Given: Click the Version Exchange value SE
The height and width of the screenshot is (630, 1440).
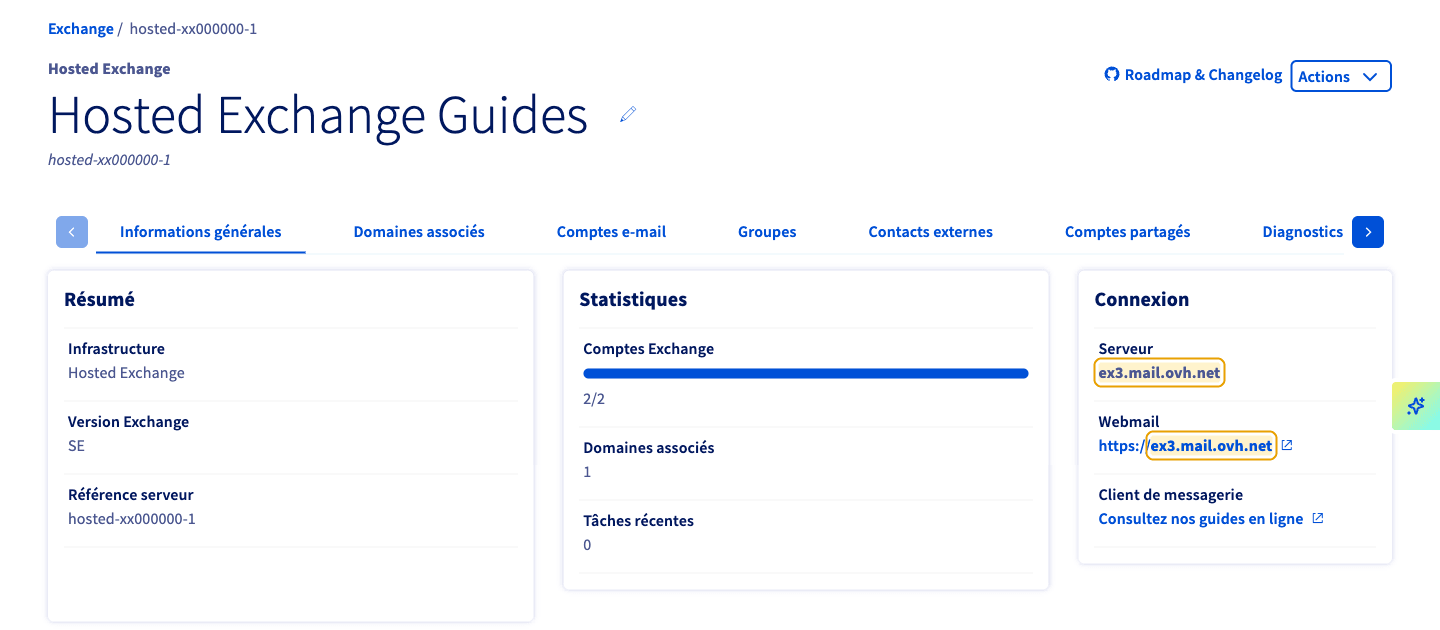Looking at the screenshot, I should 76,446.
